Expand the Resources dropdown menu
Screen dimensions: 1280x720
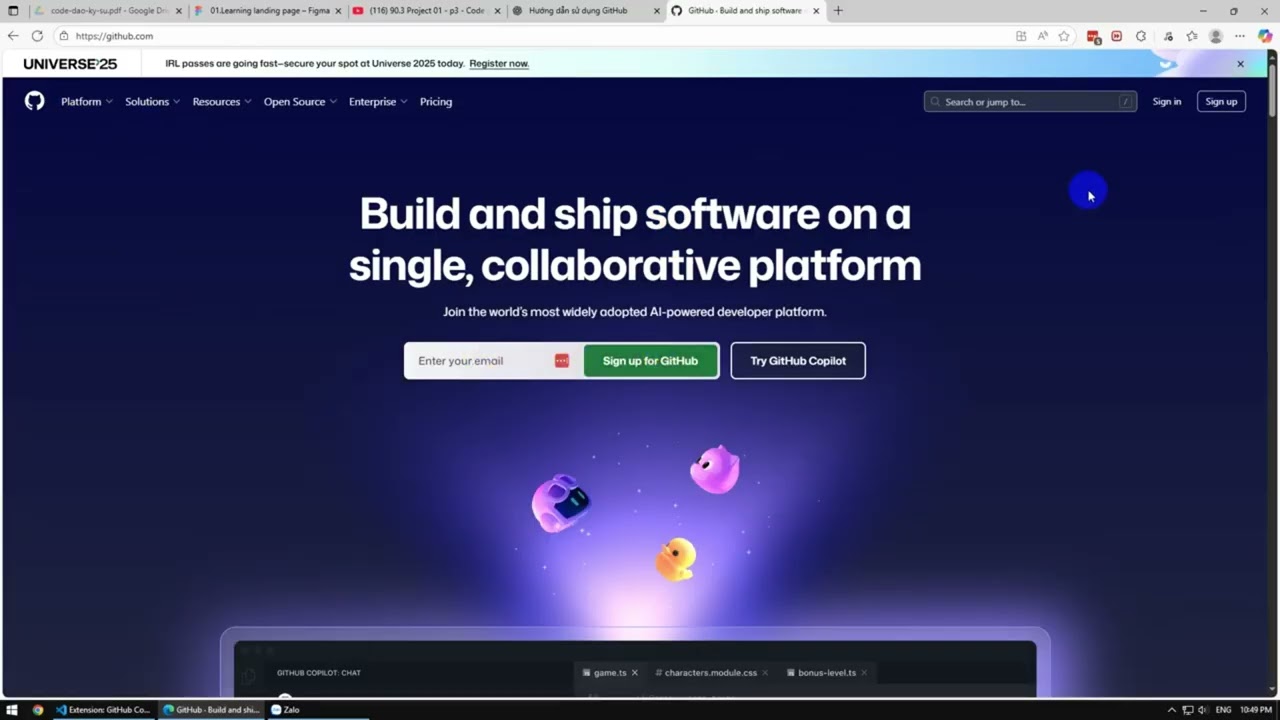(x=222, y=102)
